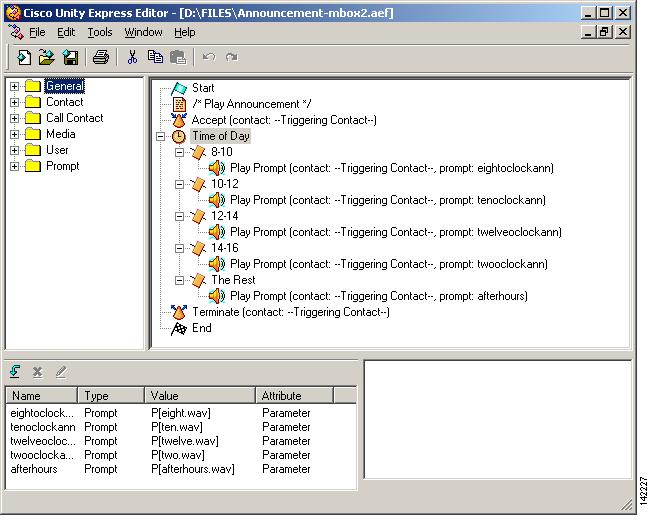Collapse The Rest branch

[179, 280]
